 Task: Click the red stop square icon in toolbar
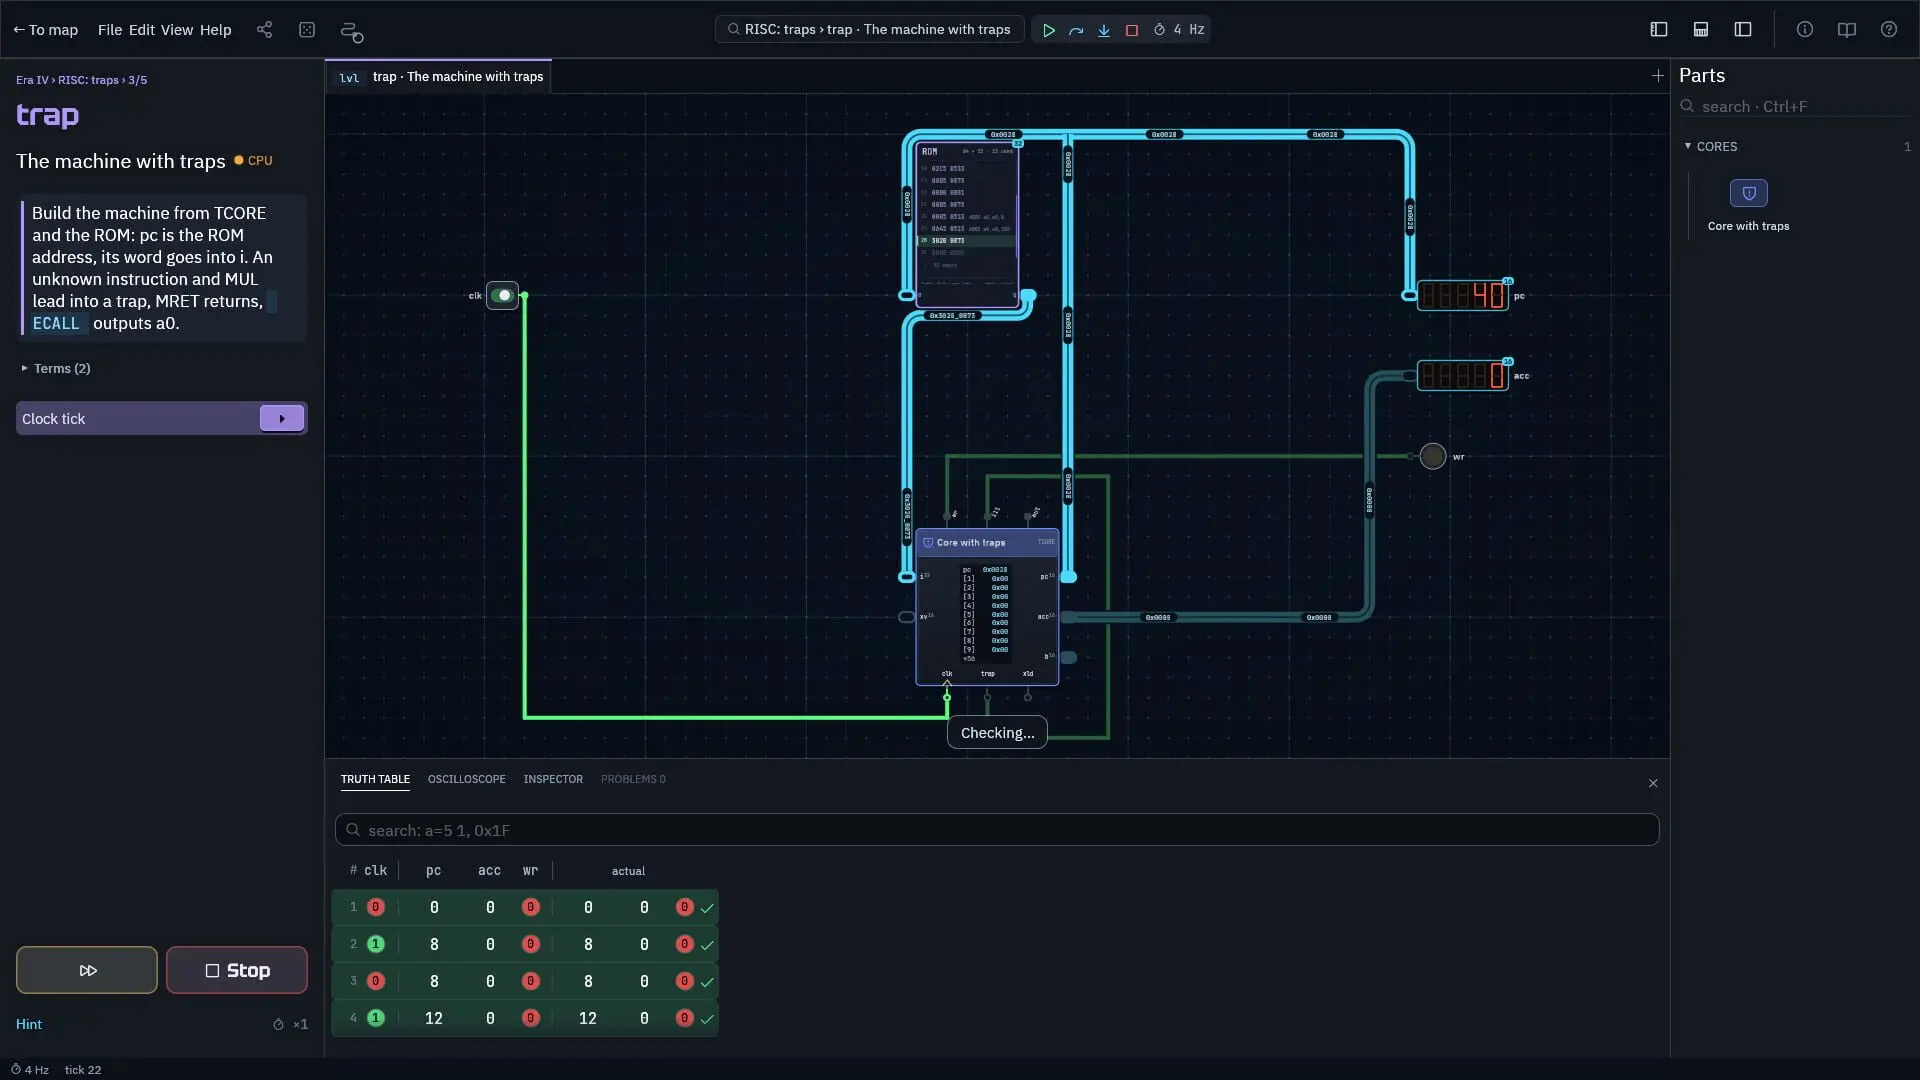(1132, 30)
